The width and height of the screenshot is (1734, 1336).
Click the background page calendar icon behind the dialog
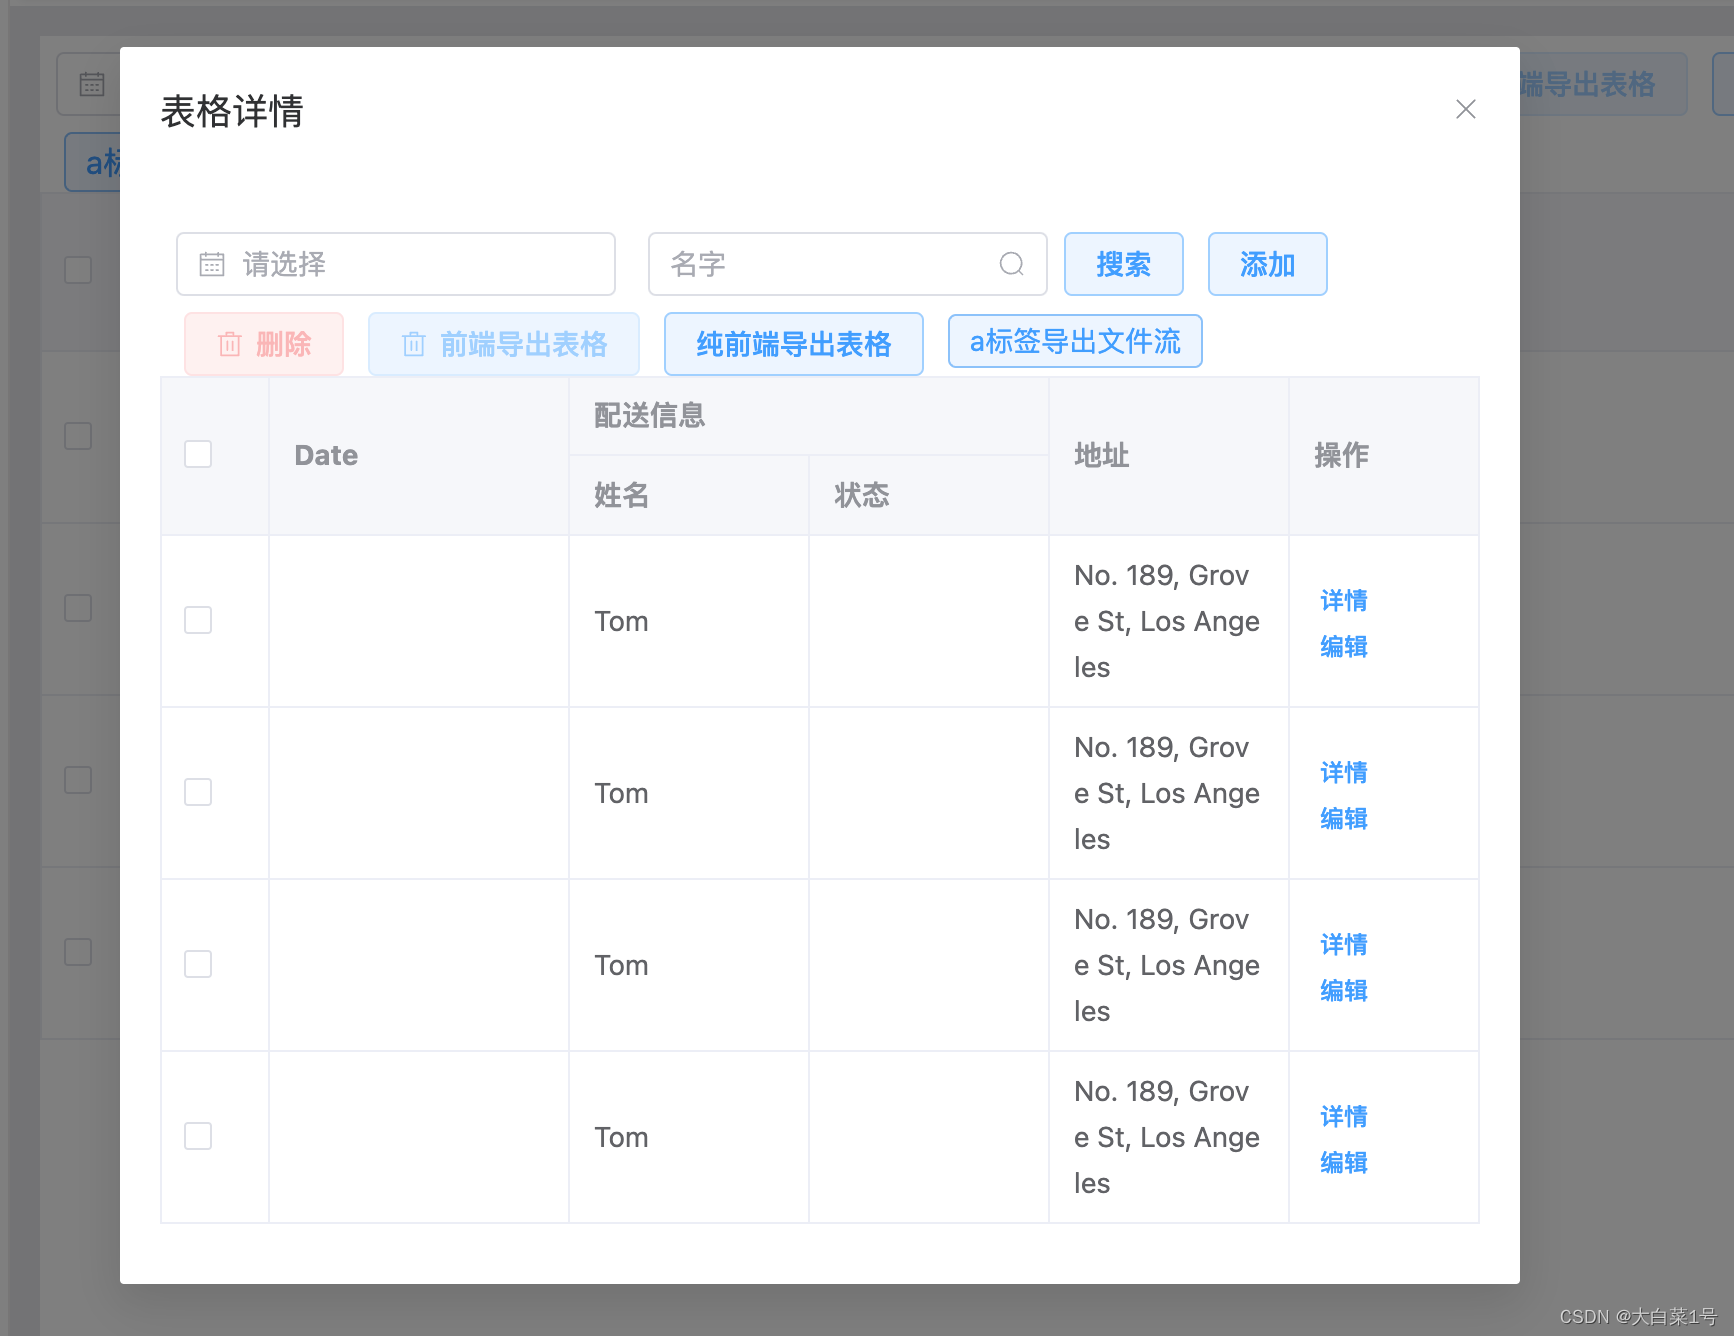click(x=92, y=84)
